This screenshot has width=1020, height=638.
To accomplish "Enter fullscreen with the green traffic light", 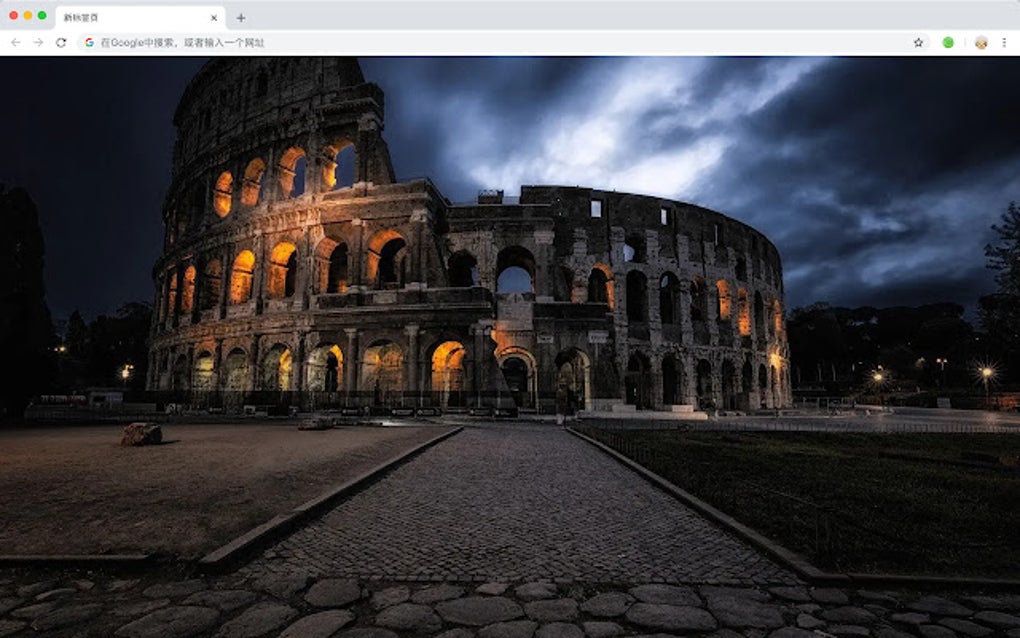I will tap(42, 16).
